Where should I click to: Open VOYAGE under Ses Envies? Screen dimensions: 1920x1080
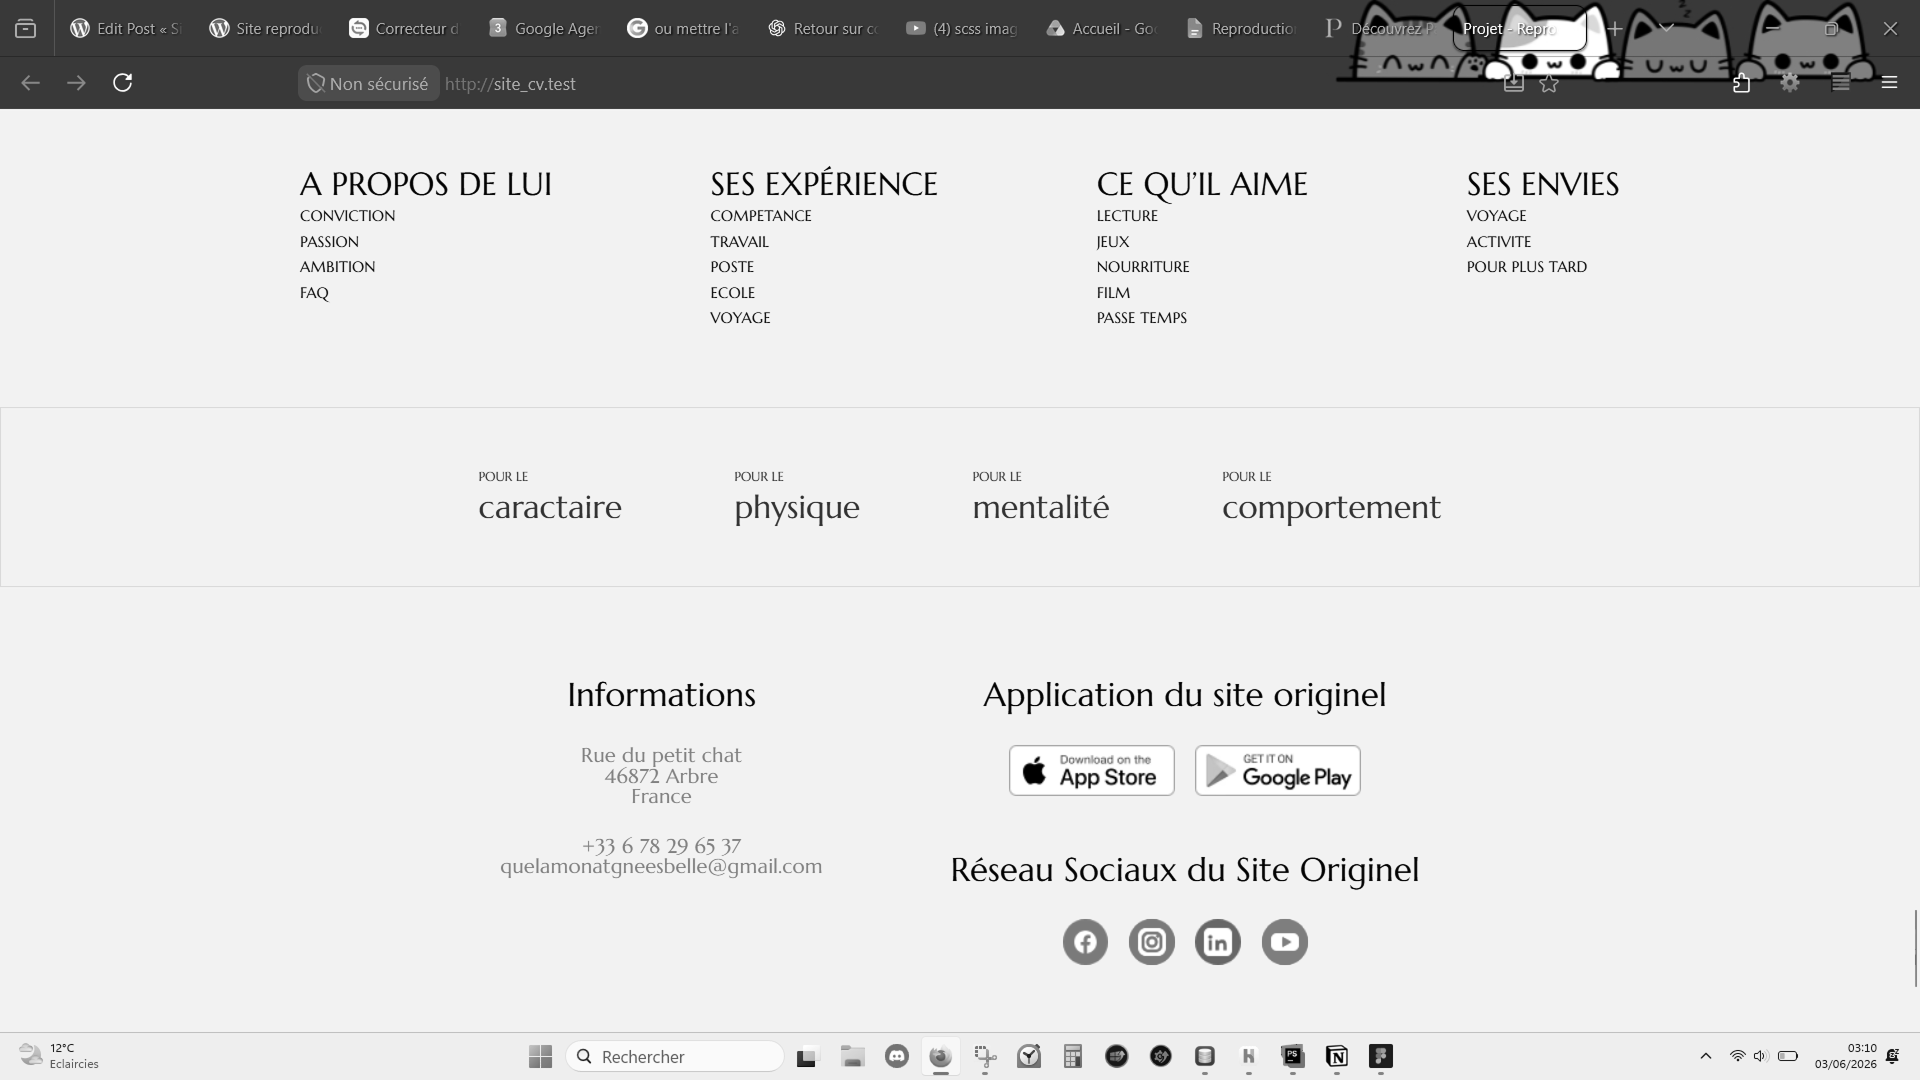click(1496, 216)
